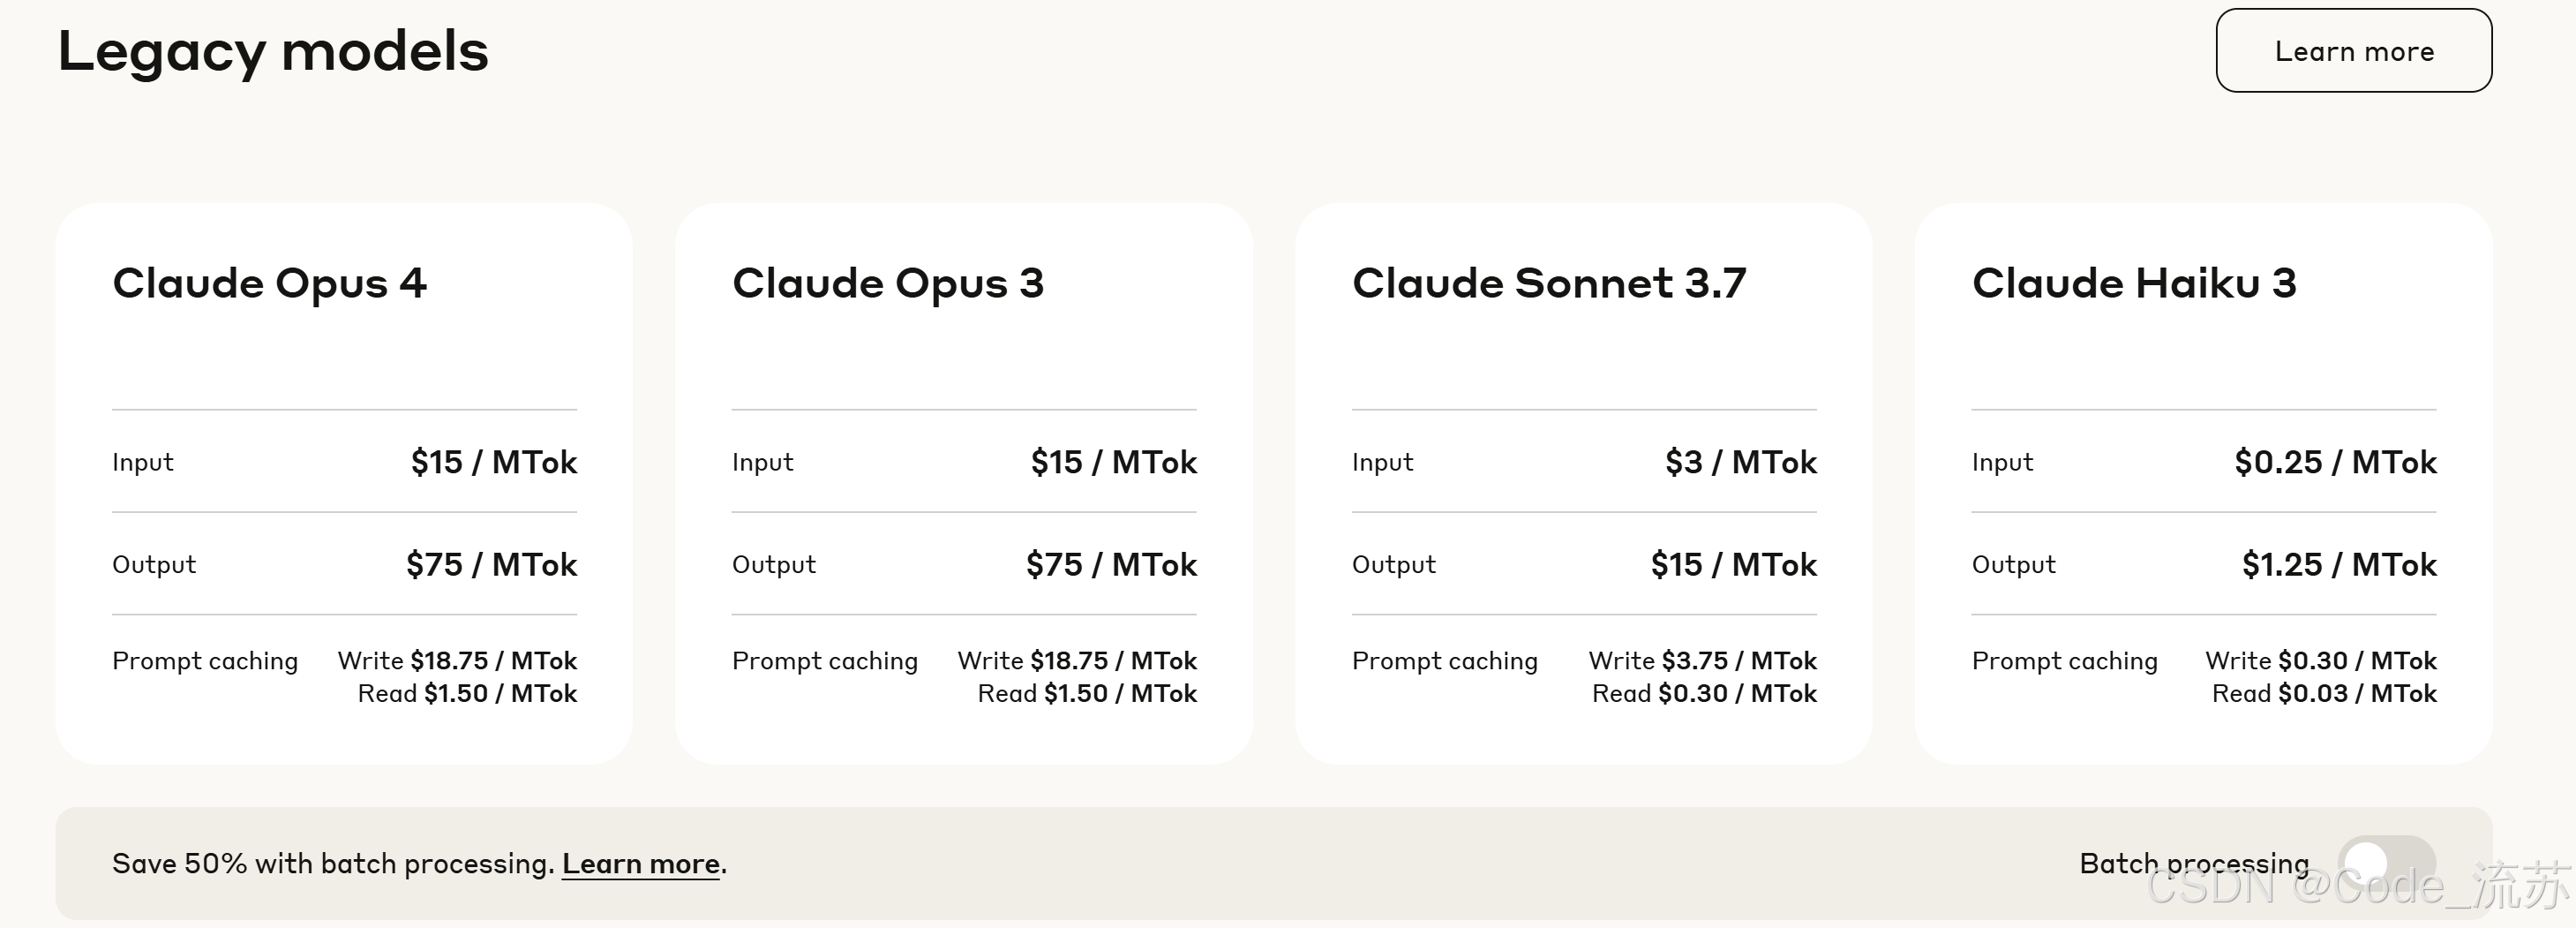Select the Claude Sonnet 3.7 card title
This screenshot has height=928, width=2576.
[x=1549, y=283]
